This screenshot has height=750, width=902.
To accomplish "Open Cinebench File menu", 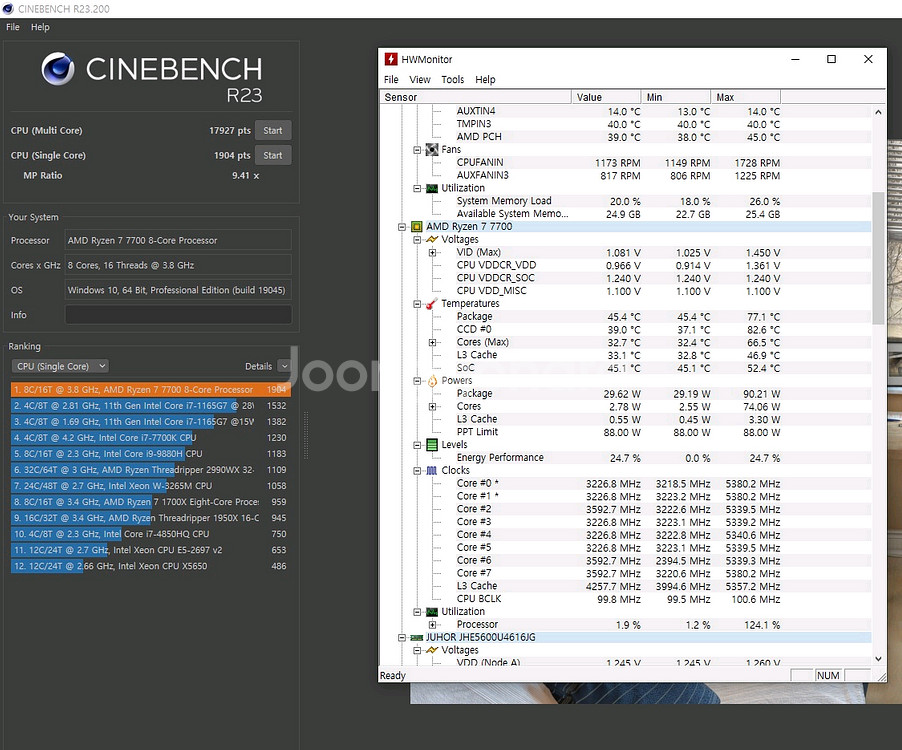I will tap(13, 27).
